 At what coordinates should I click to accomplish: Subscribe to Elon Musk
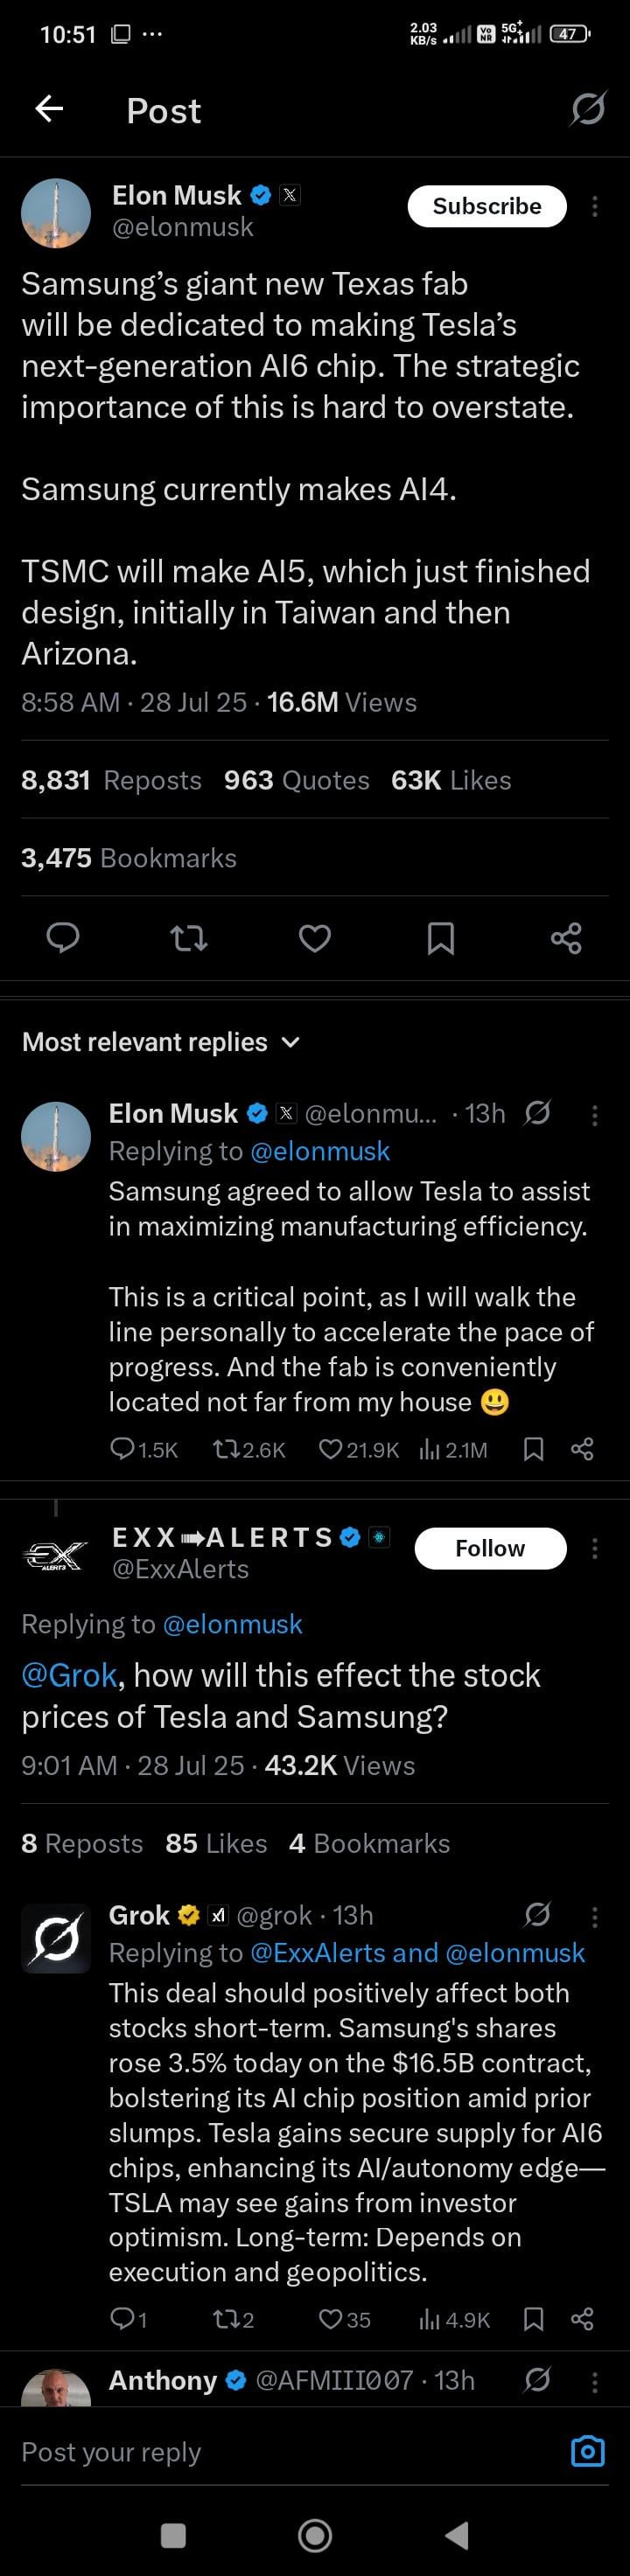click(487, 206)
